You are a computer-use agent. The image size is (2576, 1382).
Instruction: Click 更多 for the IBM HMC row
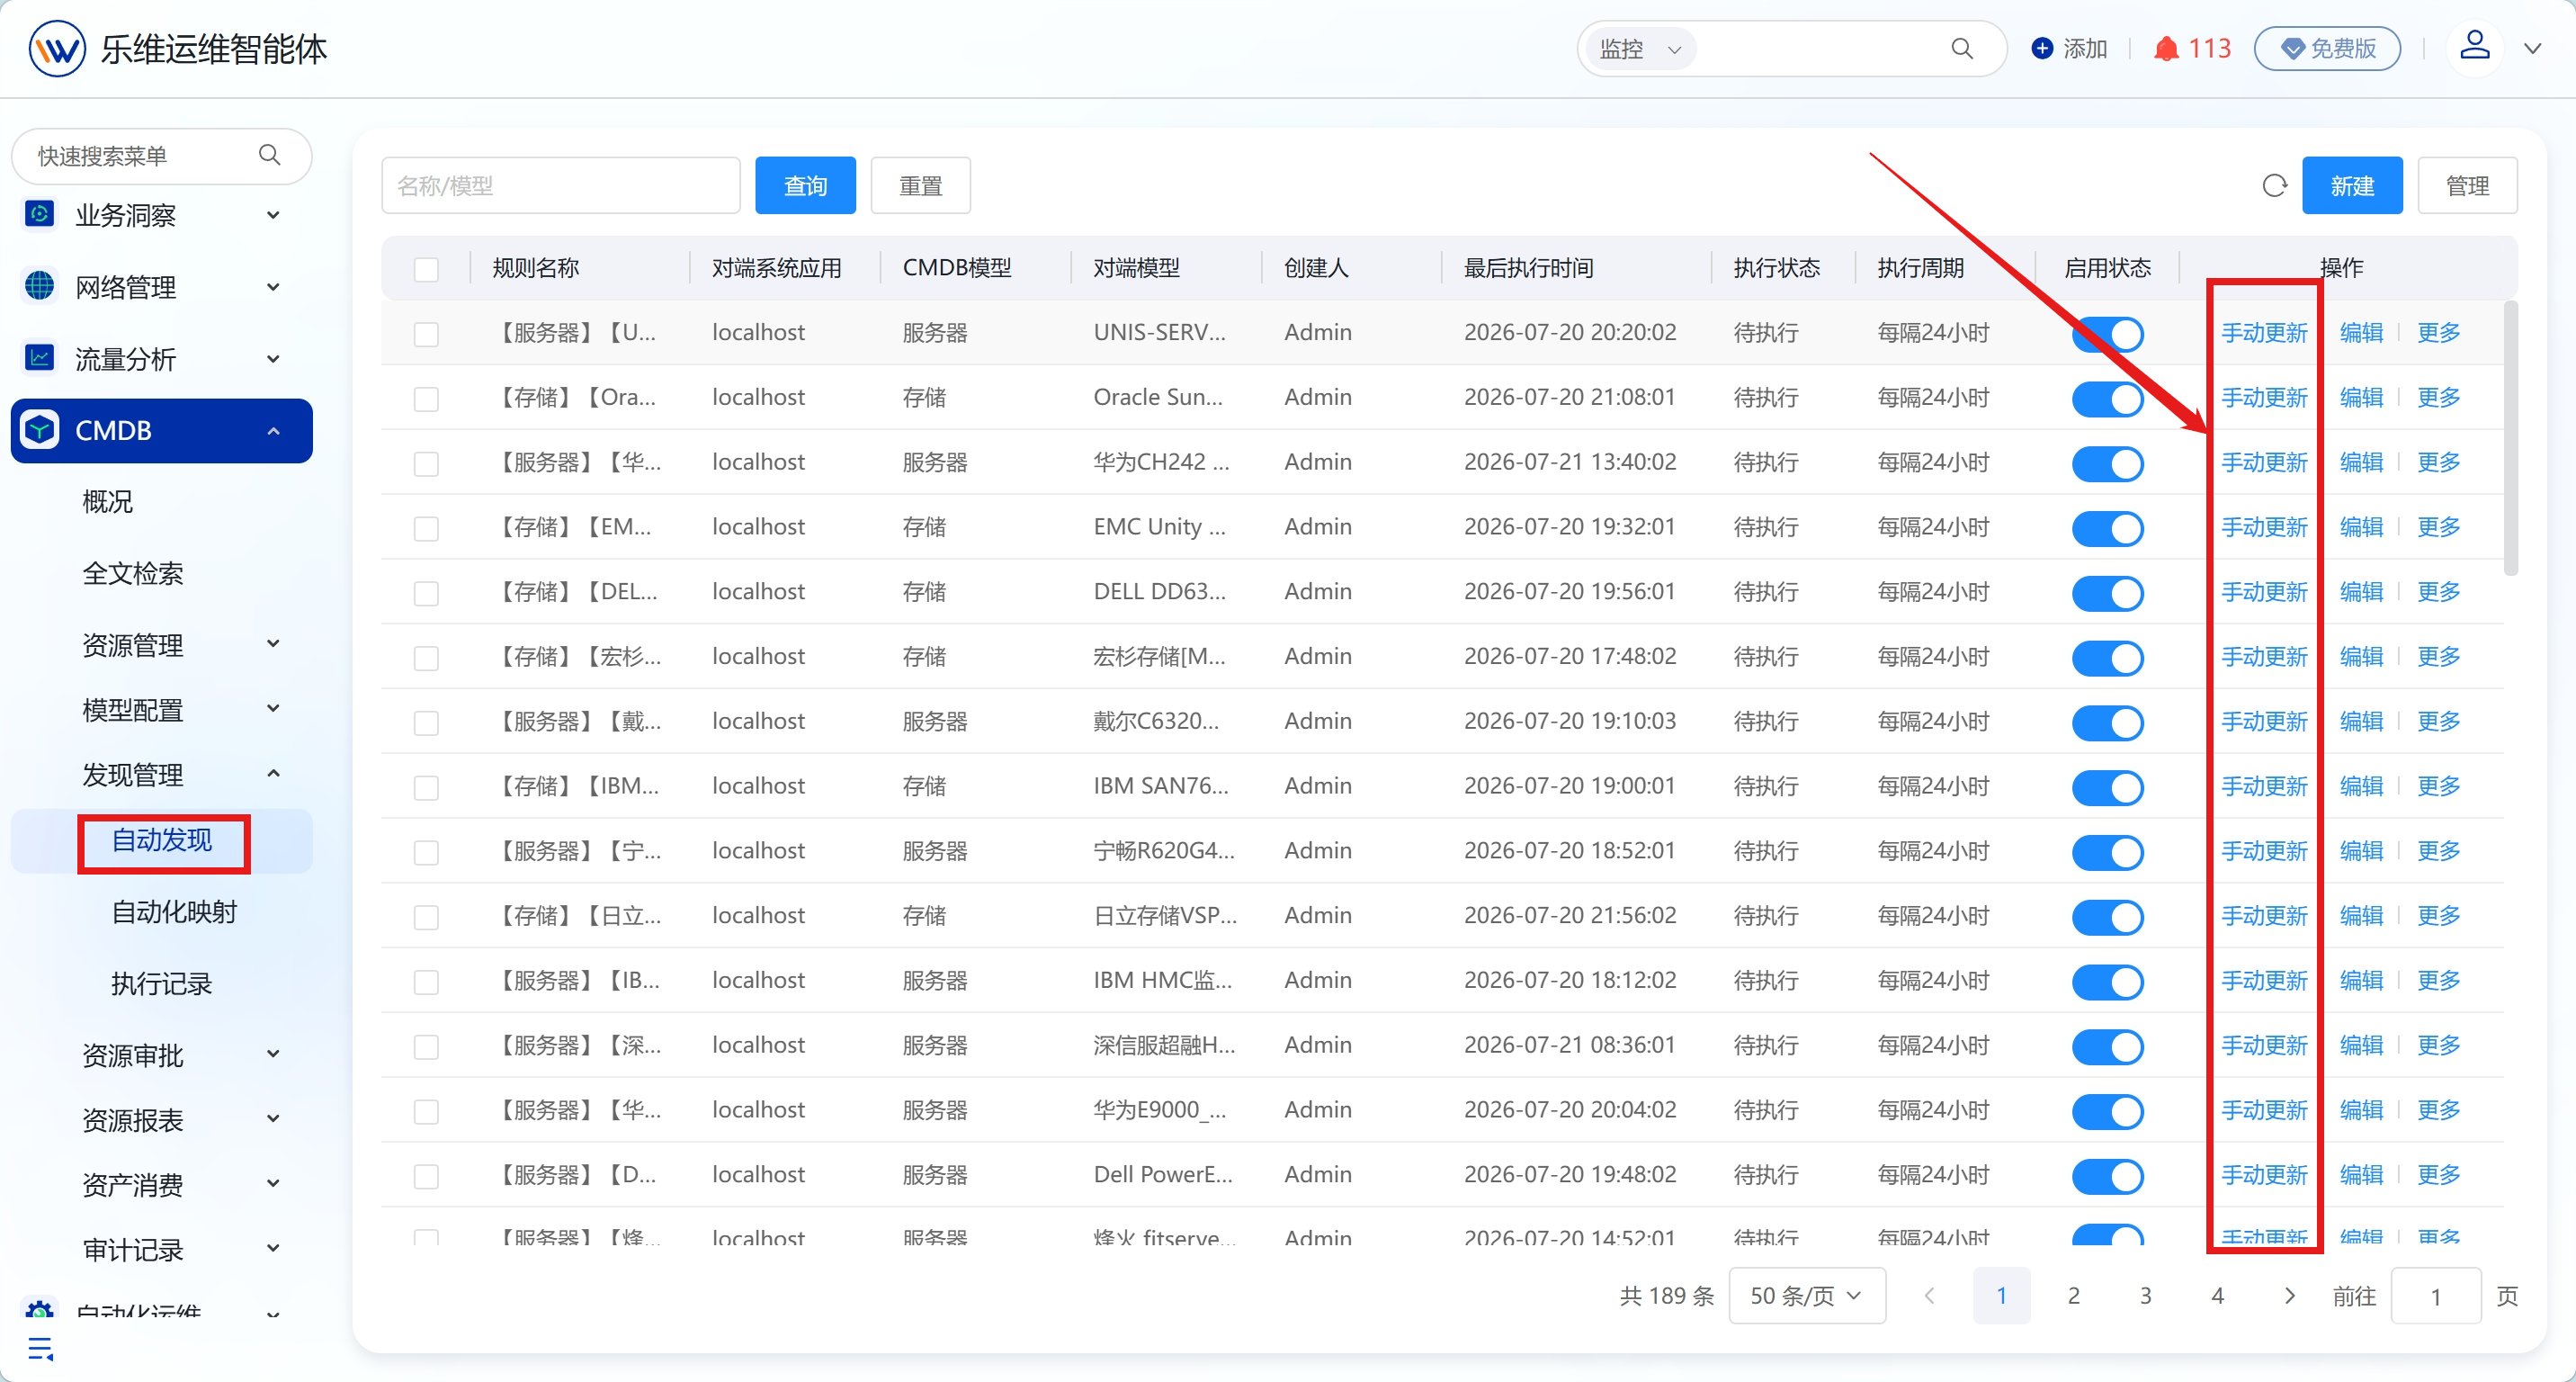pos(2438,981)
